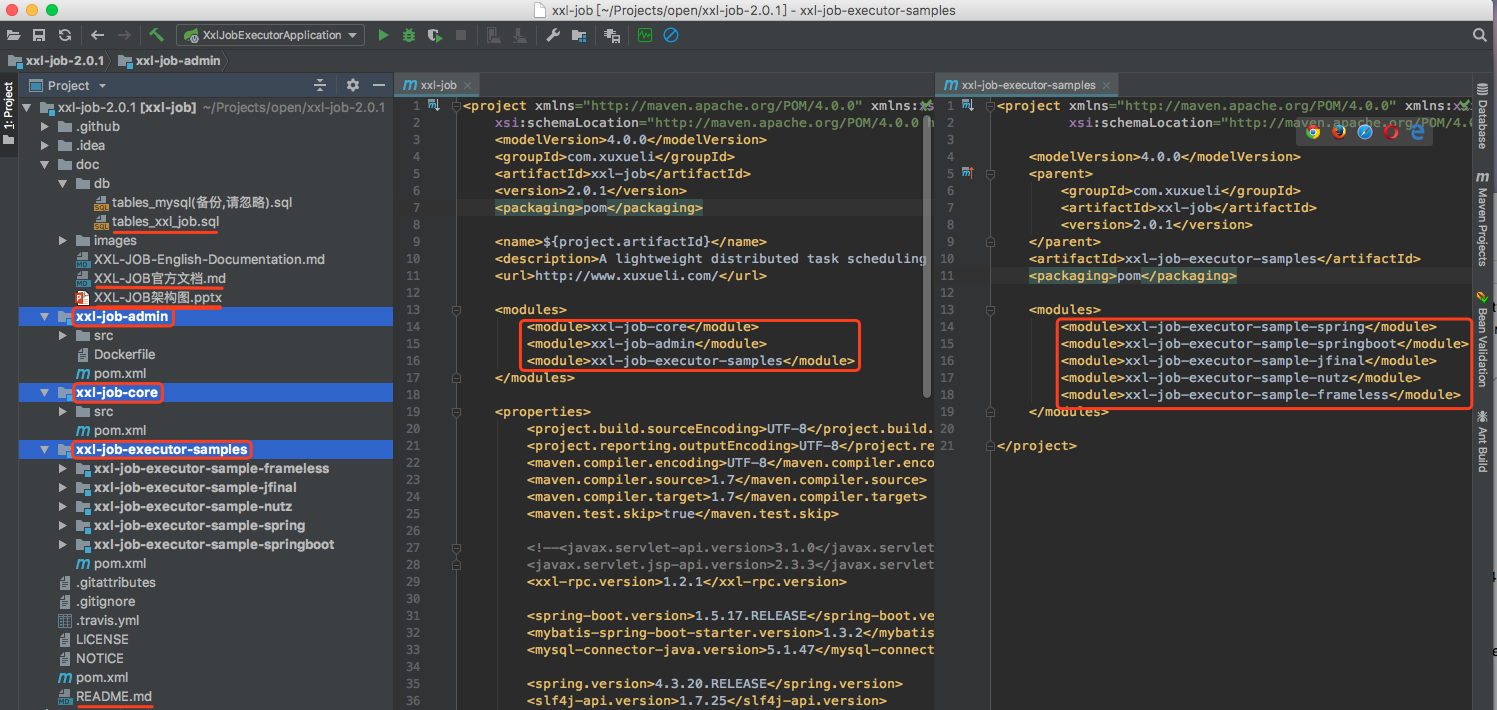The height and width of the screenshot is (710, 1497).
Task: Open the Project view selector dropdown
Action: point(102,86)
